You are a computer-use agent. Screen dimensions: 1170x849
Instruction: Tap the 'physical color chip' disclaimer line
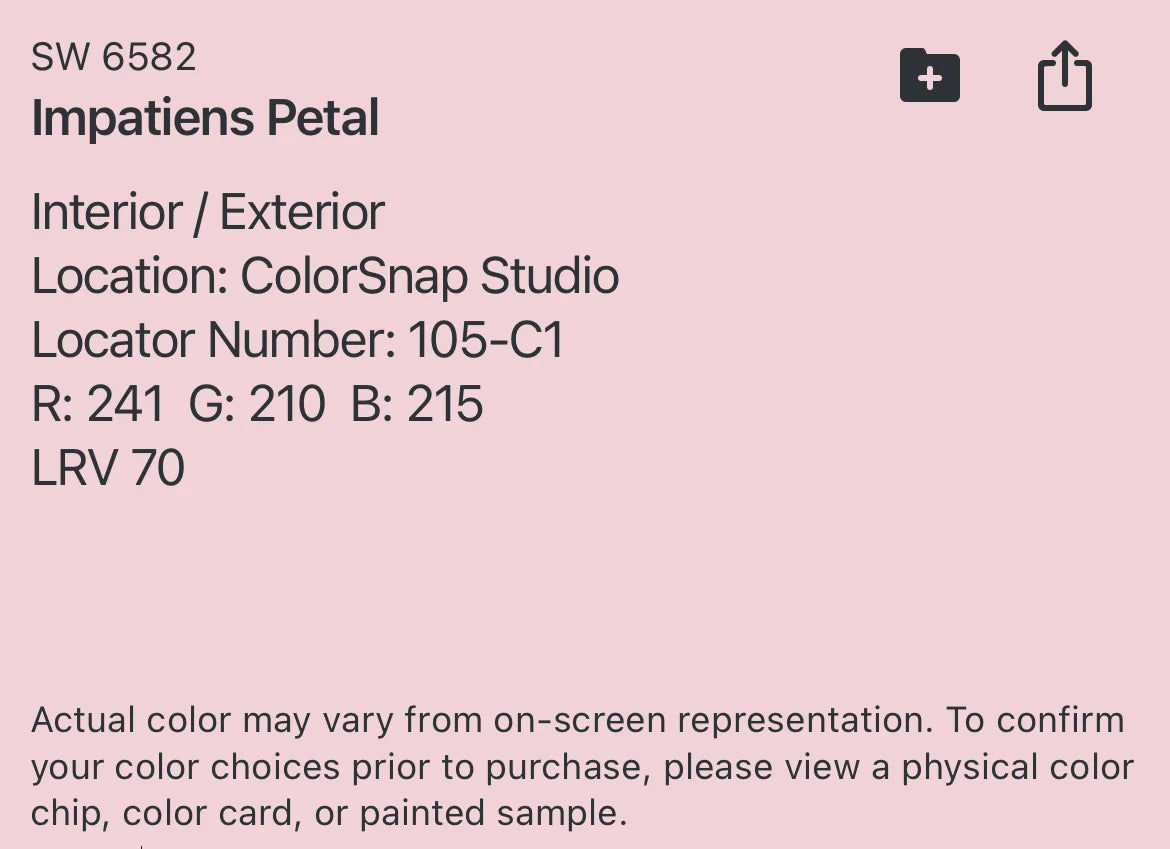(582, 767)
